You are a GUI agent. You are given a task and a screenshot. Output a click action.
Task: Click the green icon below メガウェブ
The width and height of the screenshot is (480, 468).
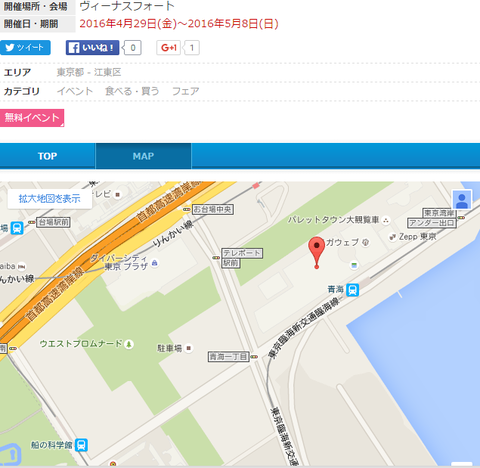pos(354,266)
